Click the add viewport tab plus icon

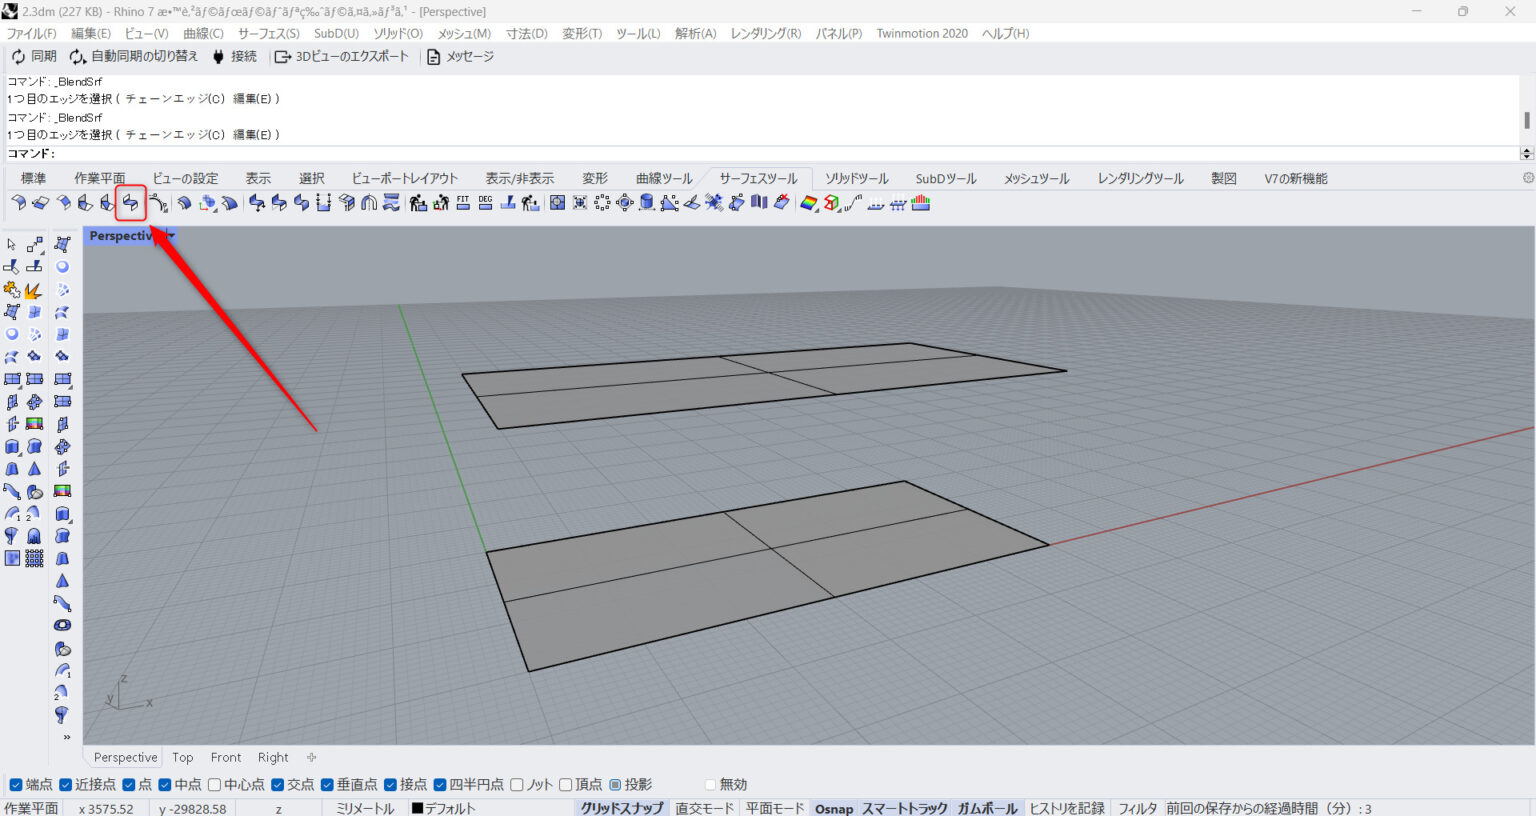coord(311,757)
